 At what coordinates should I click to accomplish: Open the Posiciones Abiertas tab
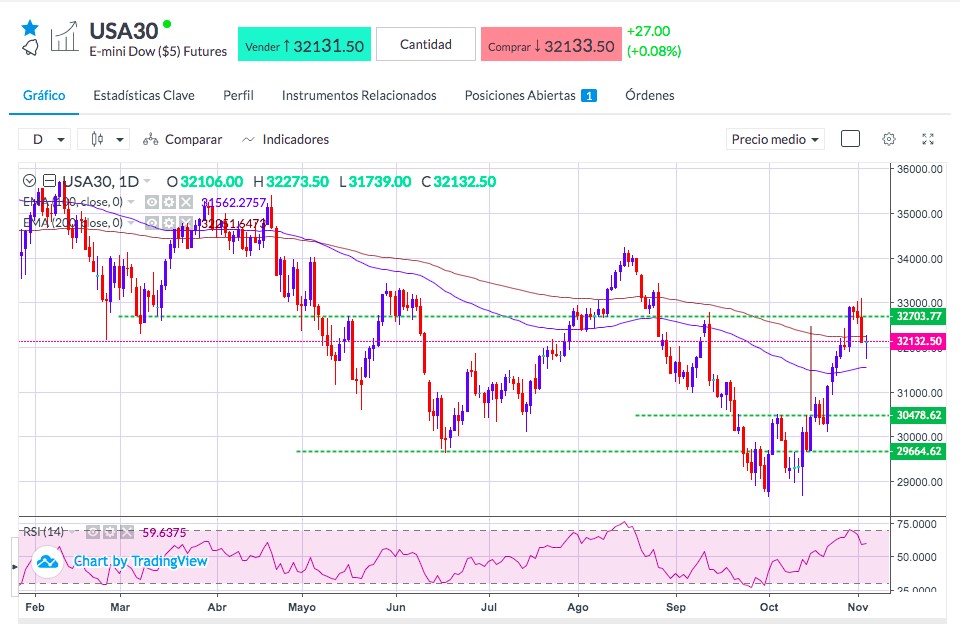530,96
